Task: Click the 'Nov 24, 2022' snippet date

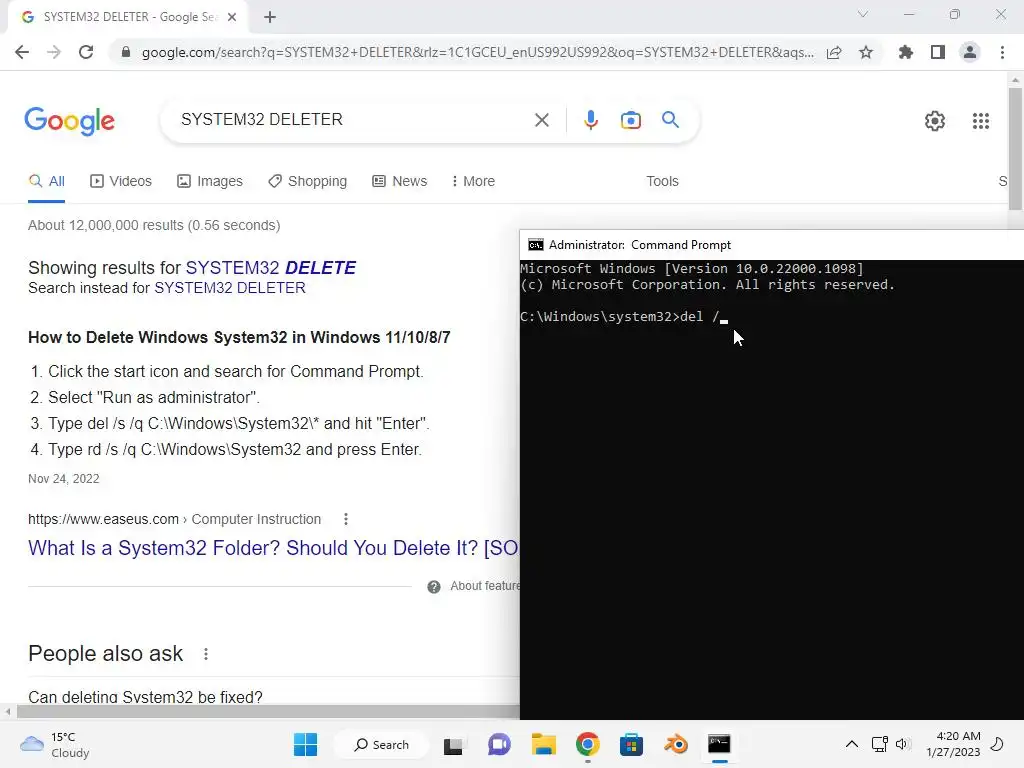Action: click(x=63, y=479)
